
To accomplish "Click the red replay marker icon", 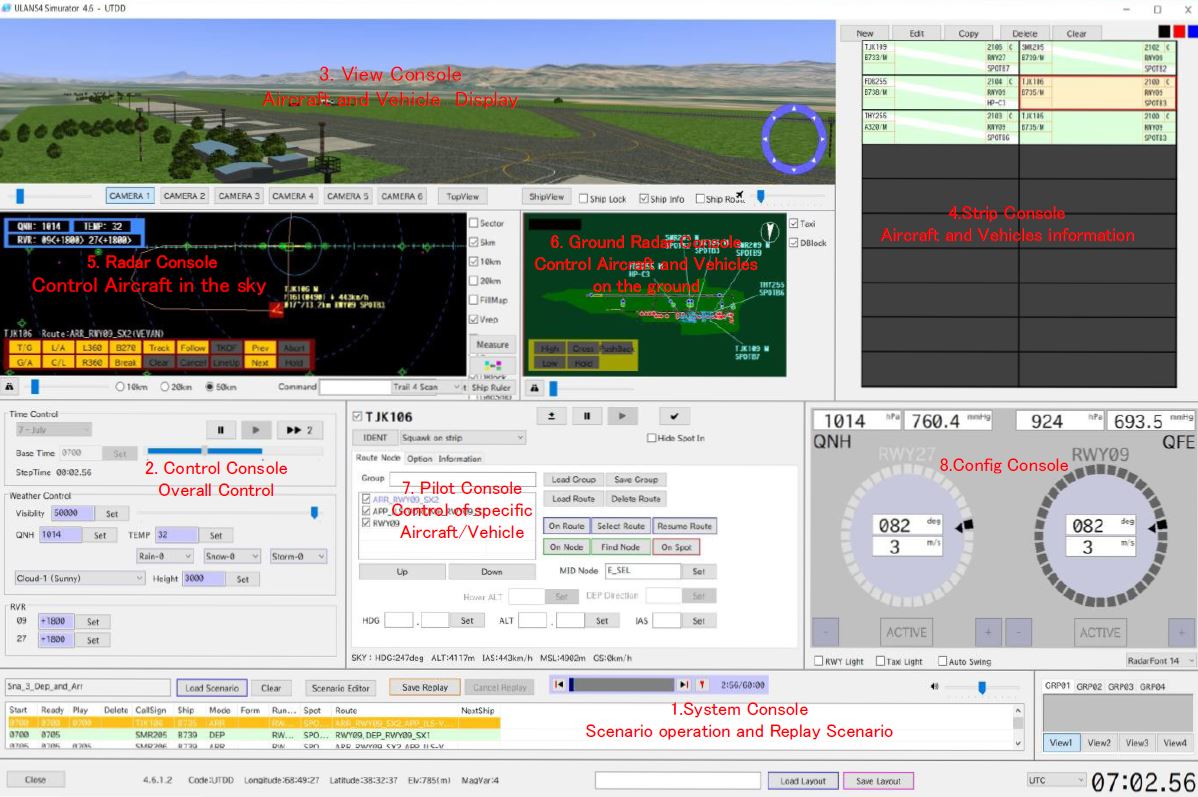I will [701, 685].
